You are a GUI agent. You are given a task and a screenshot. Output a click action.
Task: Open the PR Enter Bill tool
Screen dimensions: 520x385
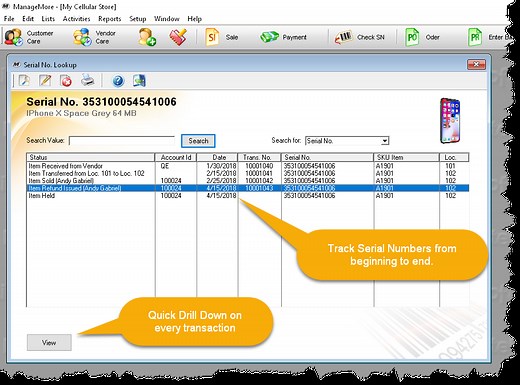pos(489,37)
